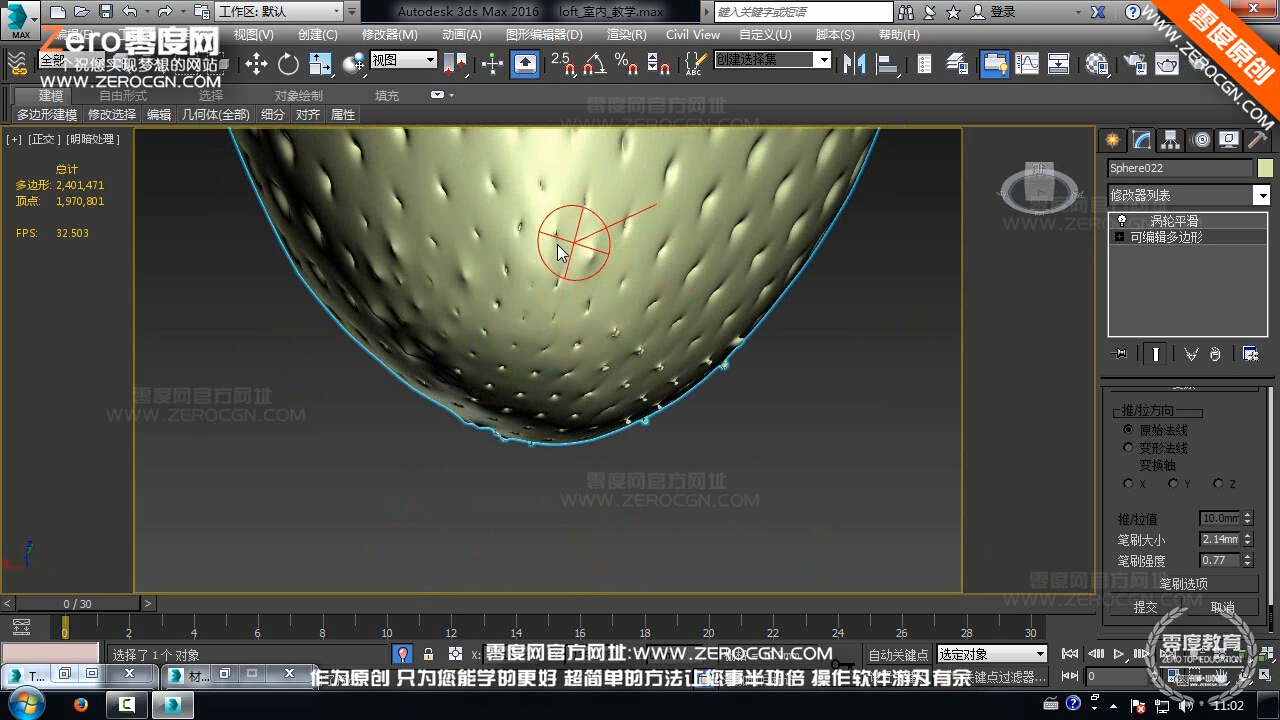Open the Display command panel tab
This screenshot has height=720, width=1280.
click(1229, 140)
